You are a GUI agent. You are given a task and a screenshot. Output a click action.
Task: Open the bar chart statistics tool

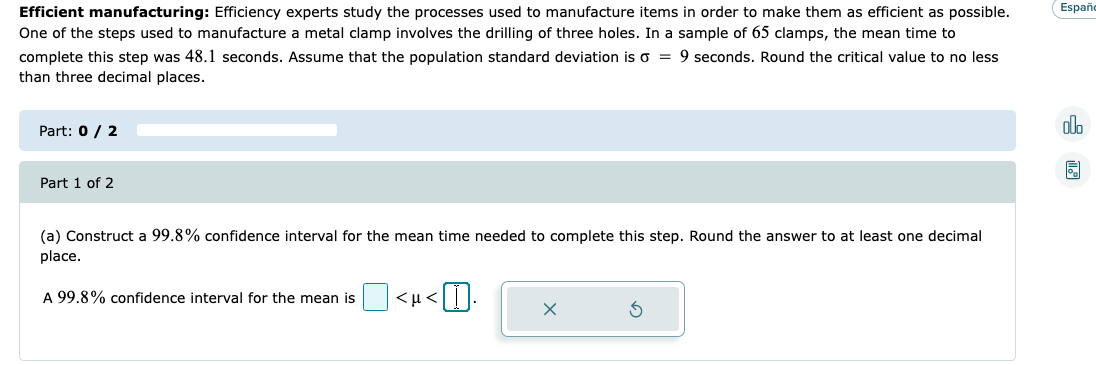pos(1072,126)
